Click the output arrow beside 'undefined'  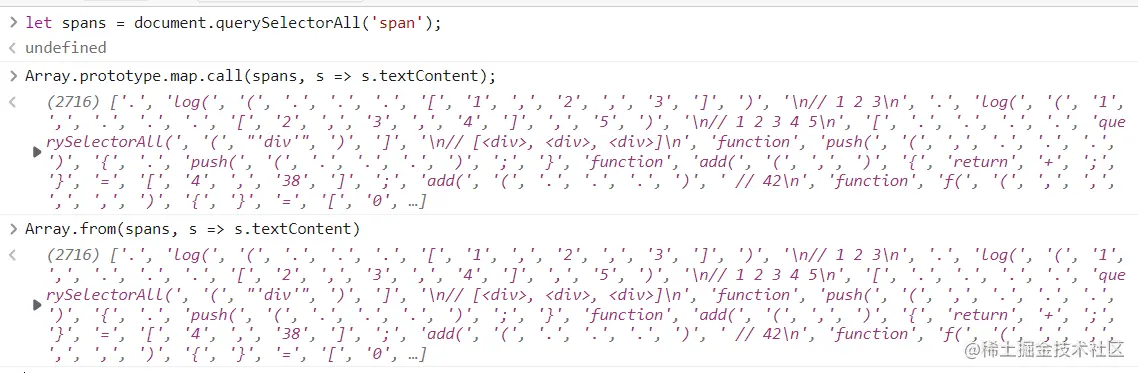pos(12,48)
